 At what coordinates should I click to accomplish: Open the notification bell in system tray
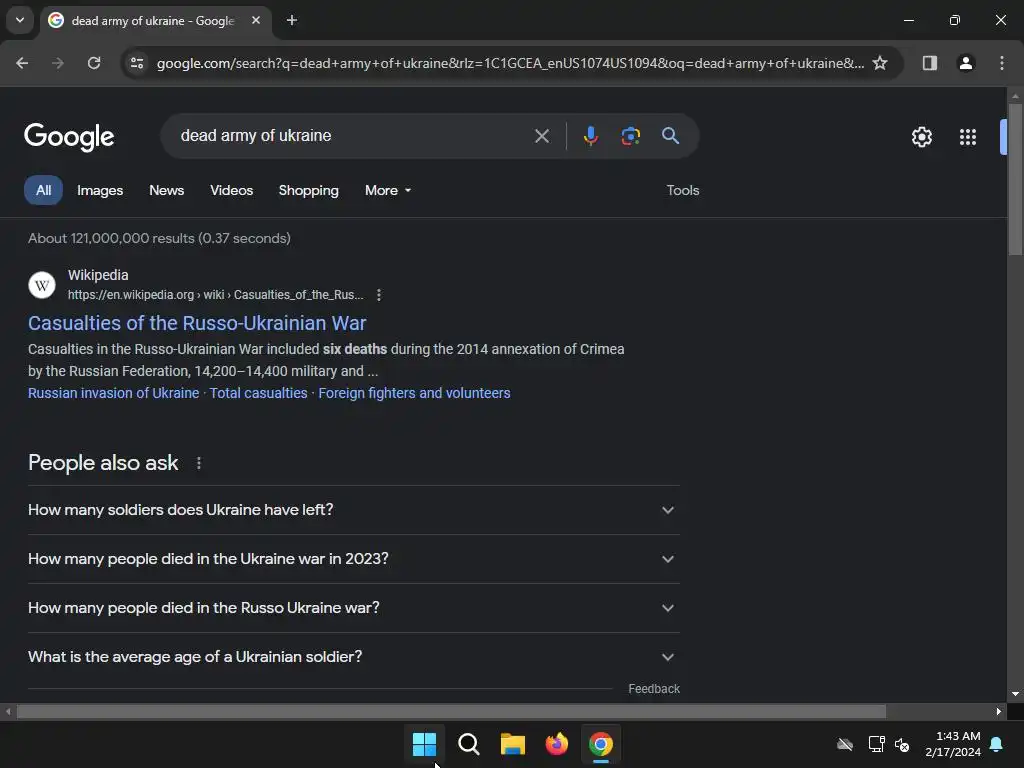(997, 744)
